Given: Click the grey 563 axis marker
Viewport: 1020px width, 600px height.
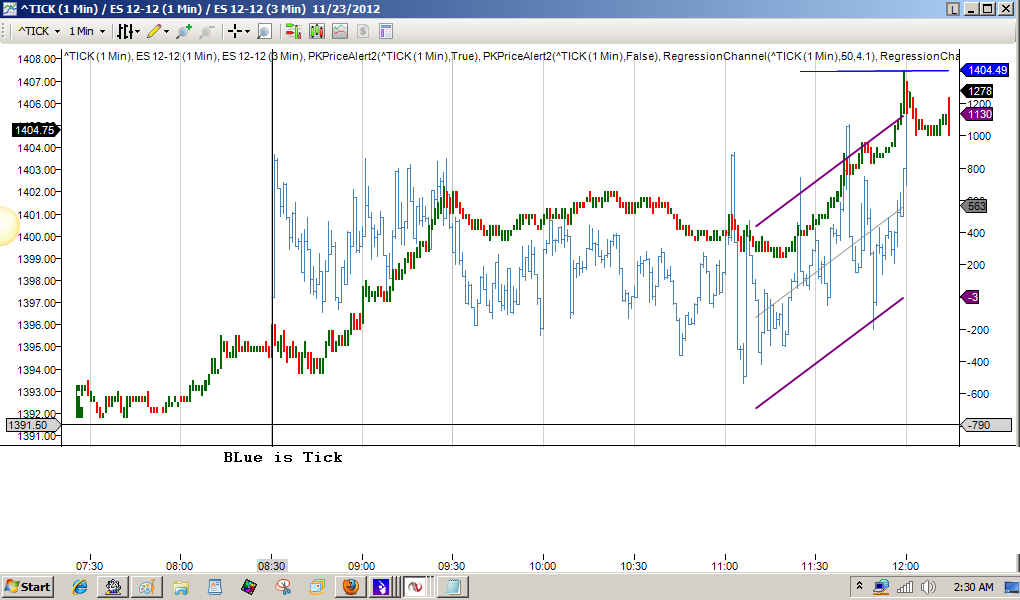Looking at the screenshot, I should coord(974,206).
